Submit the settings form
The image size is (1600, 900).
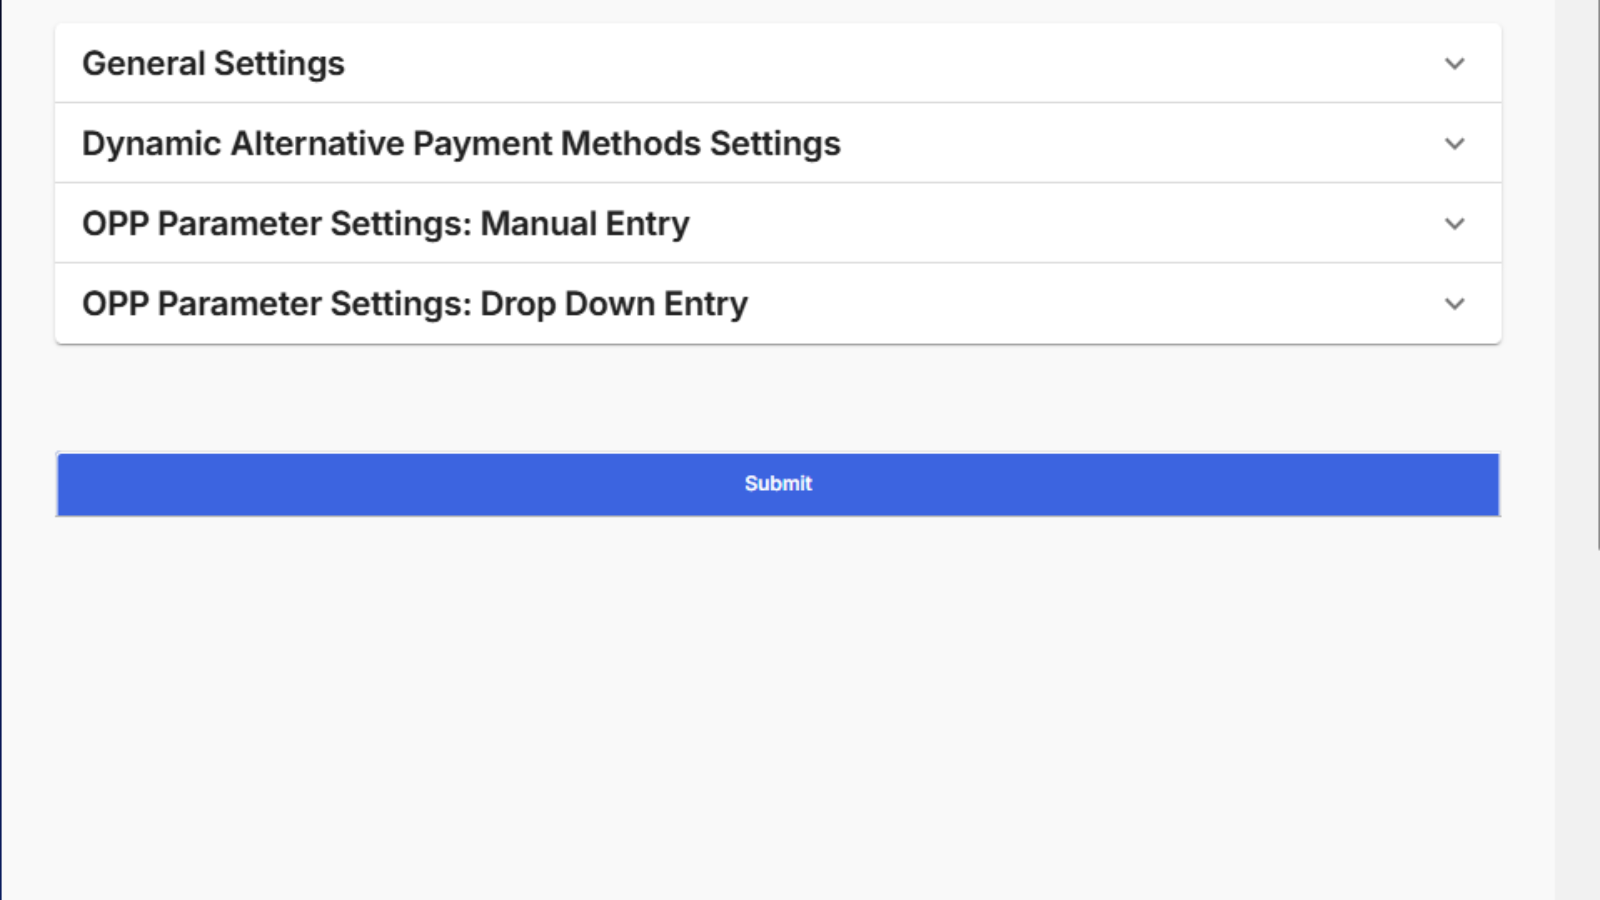coord(778,485)
